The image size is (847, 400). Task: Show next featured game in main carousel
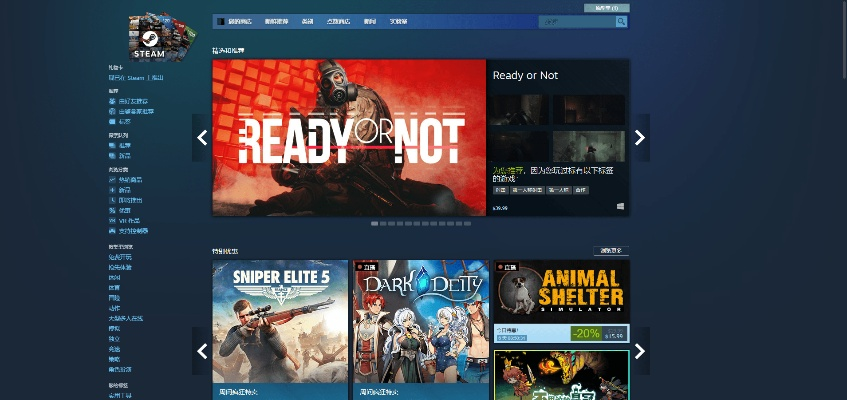click(640, 138)
